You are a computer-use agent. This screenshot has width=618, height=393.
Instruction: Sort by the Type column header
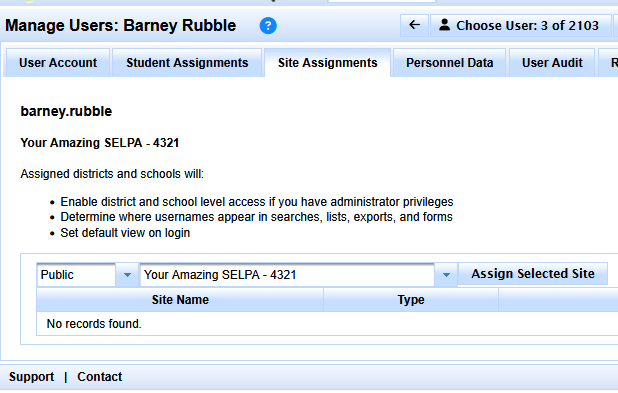(411, 300)
